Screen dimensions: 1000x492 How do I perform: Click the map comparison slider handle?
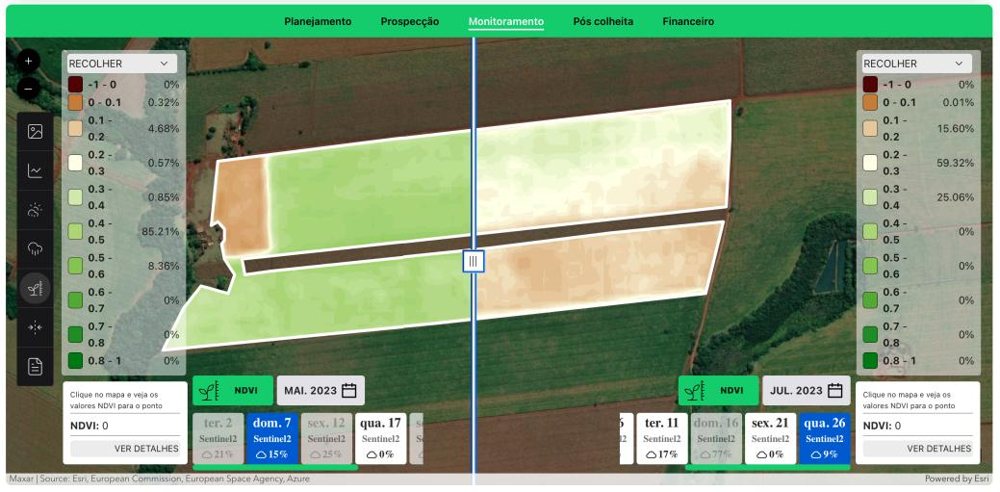coord(473,261)
